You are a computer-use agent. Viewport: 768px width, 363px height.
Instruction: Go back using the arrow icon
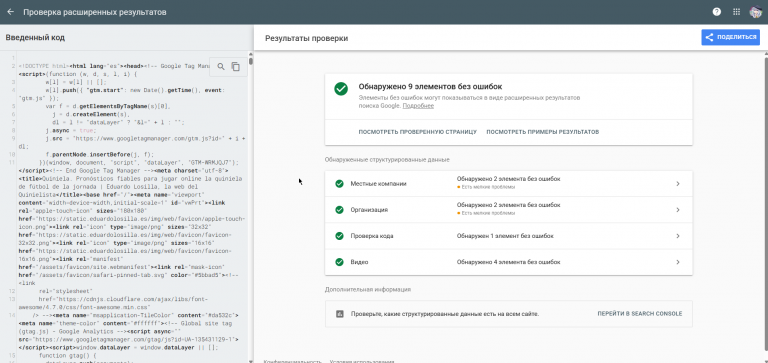click(x=11, y=12)
